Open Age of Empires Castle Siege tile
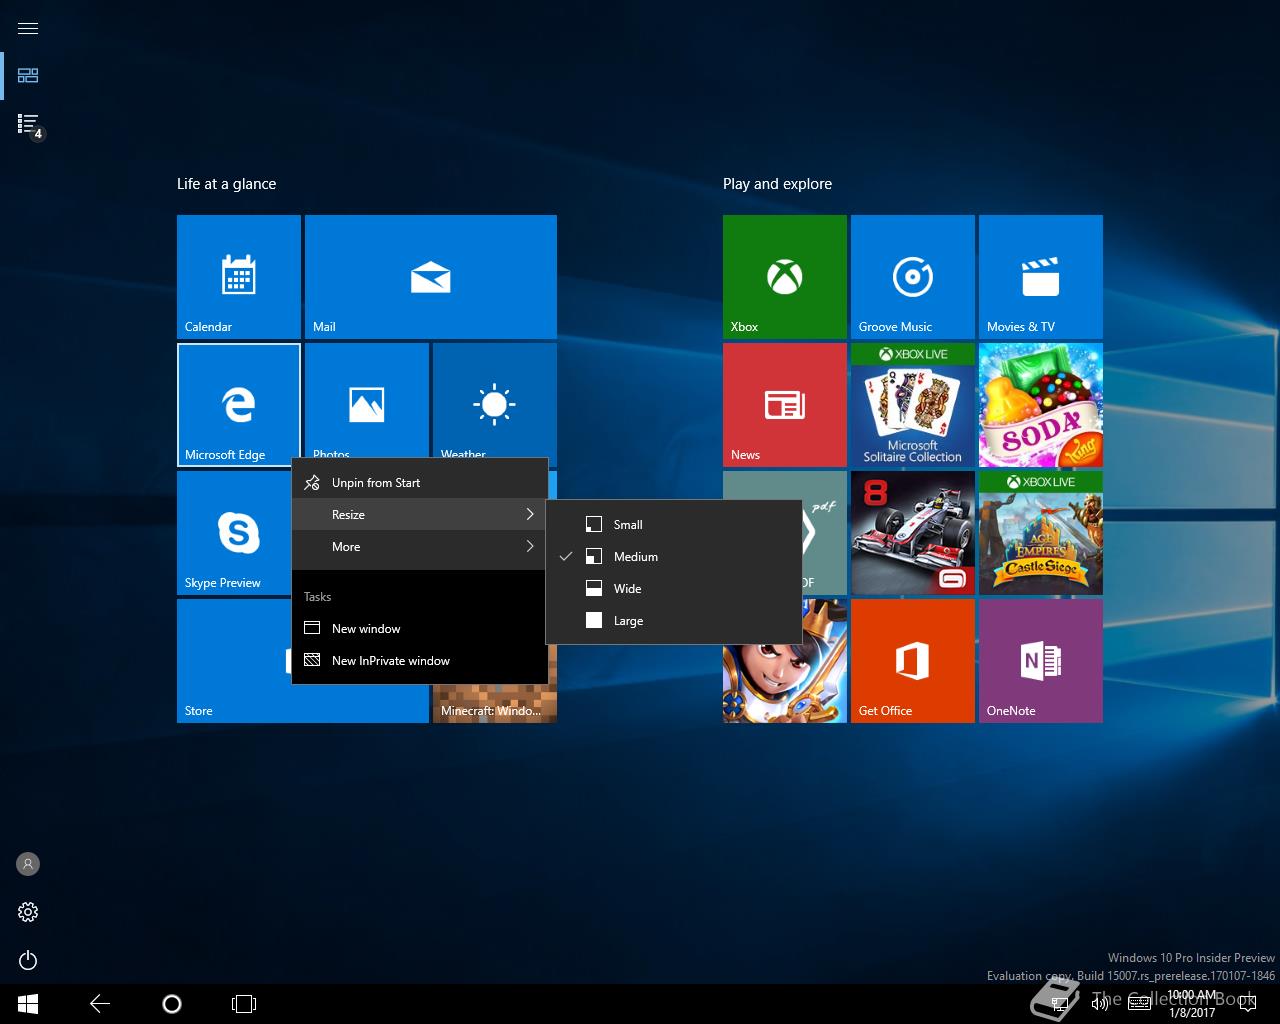Image resolution: width=1280 pixels, height=1024 pixels. 1041,533
